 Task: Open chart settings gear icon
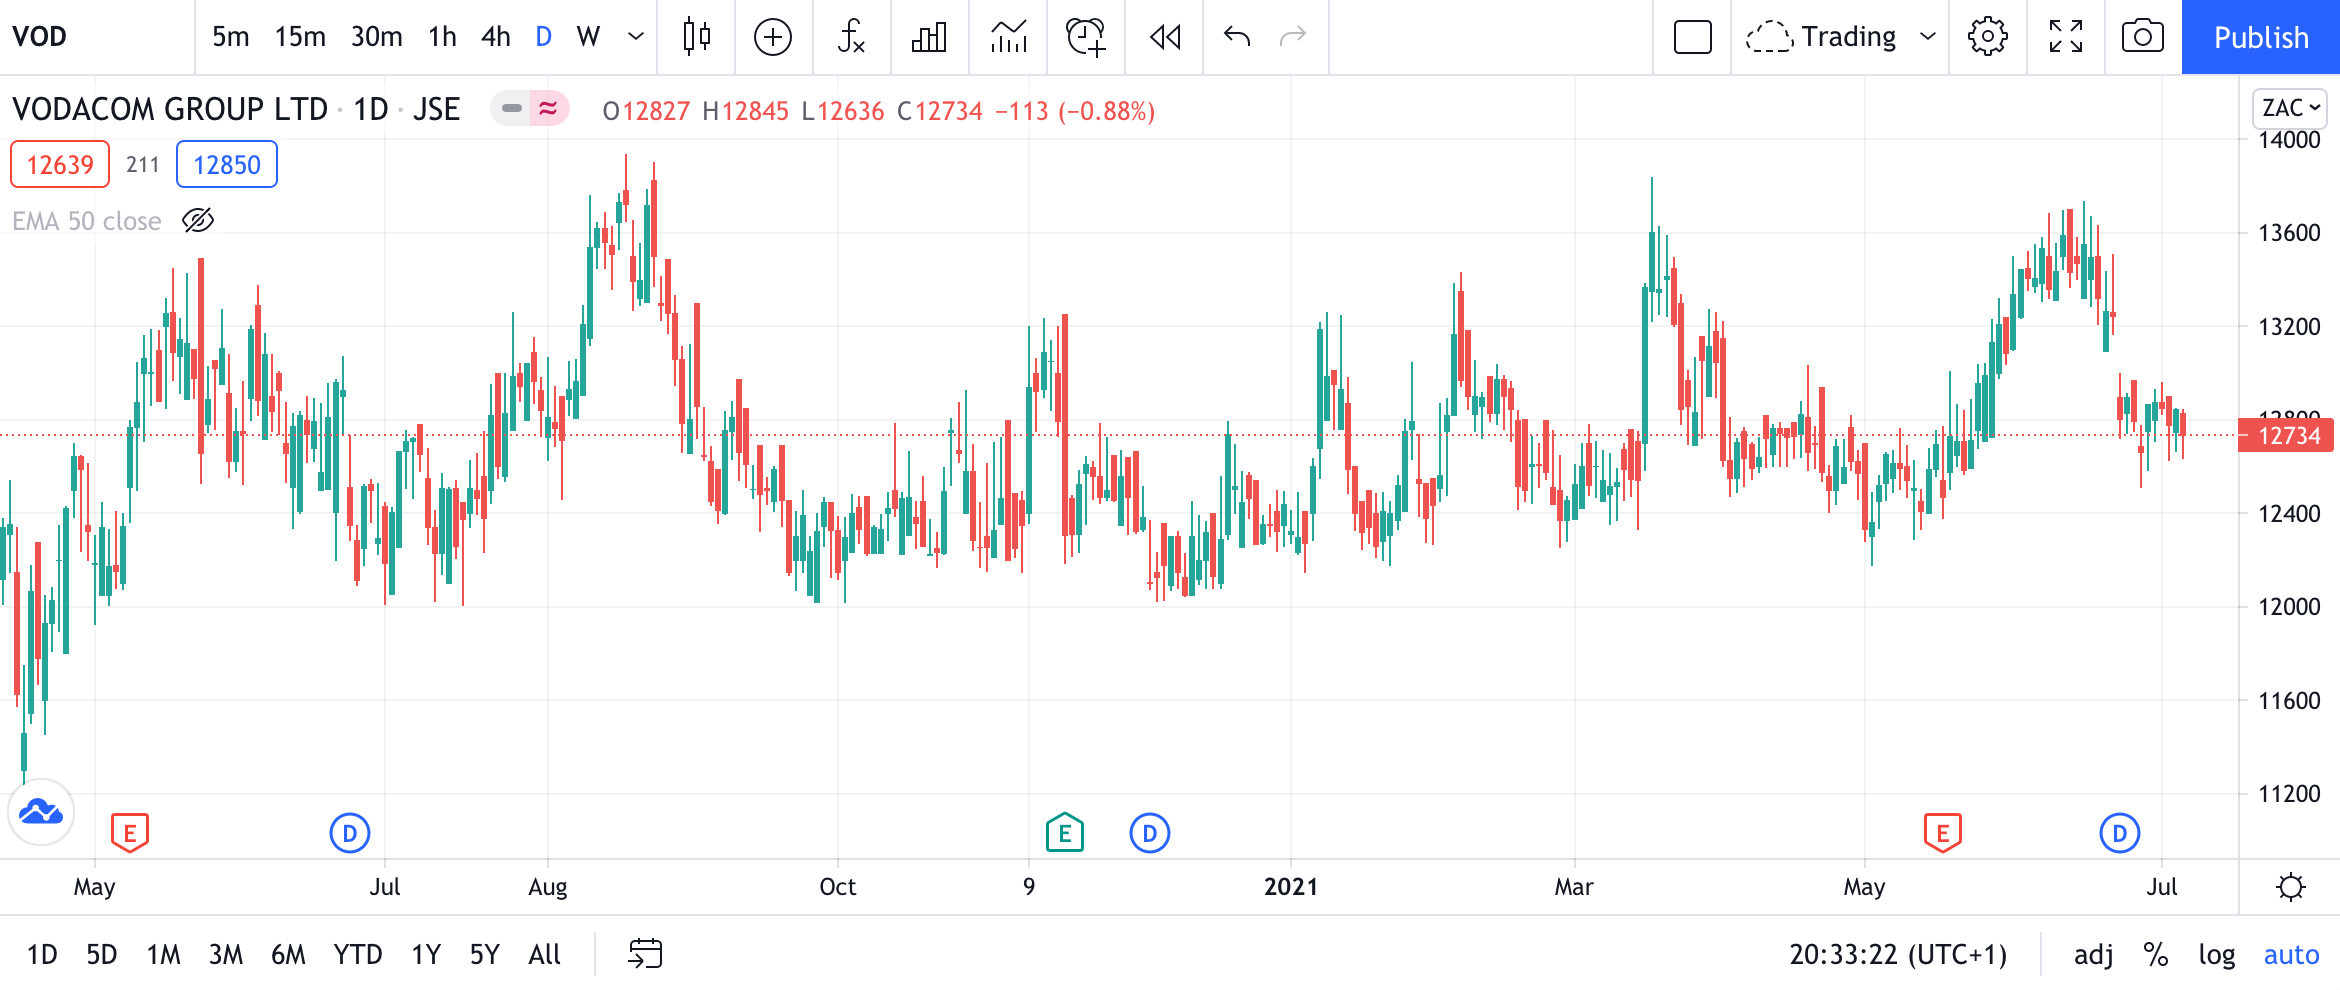tap(1987, 37)
